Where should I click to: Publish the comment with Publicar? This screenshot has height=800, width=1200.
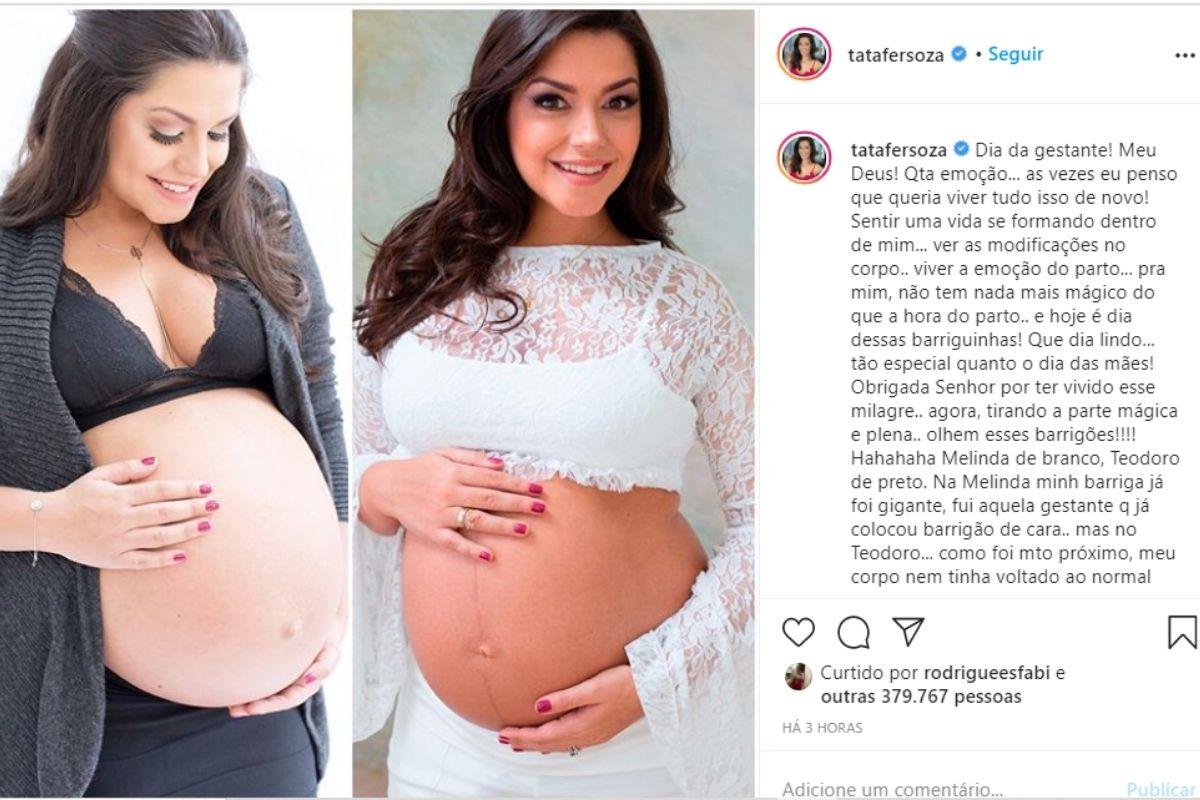[x=1161, y=789]
